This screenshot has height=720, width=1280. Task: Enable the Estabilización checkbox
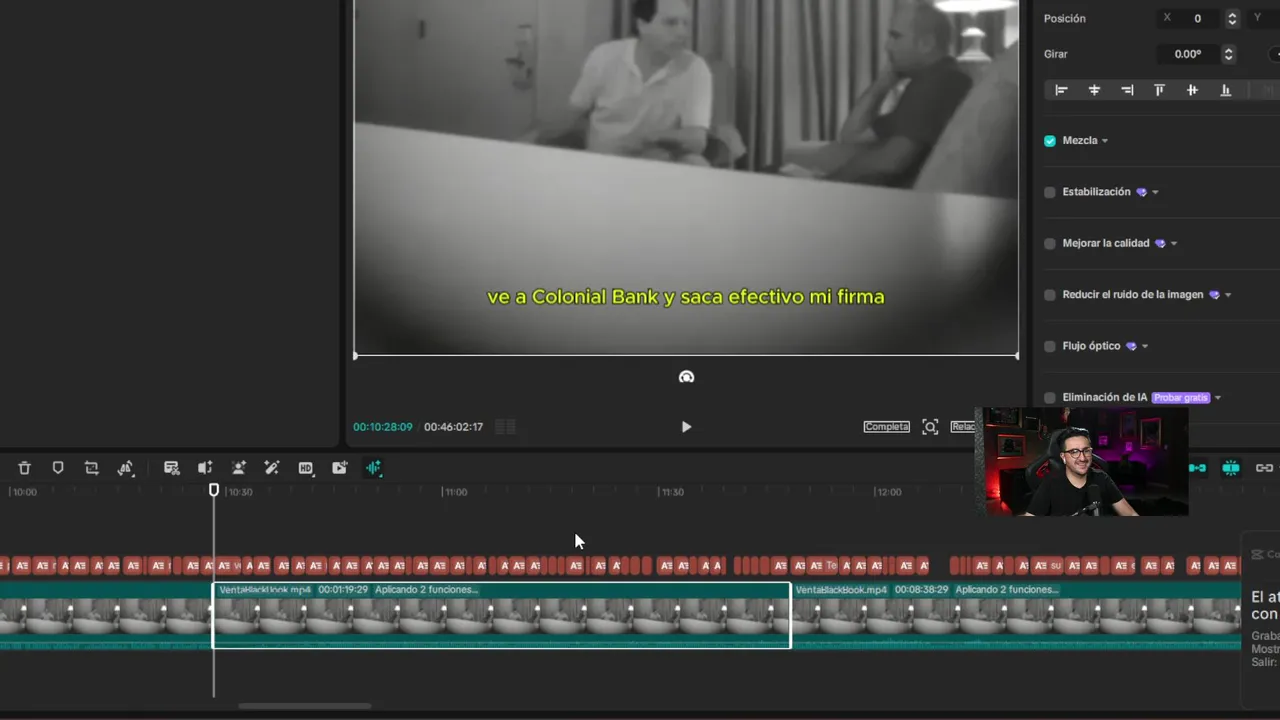tap(1050, 192)
